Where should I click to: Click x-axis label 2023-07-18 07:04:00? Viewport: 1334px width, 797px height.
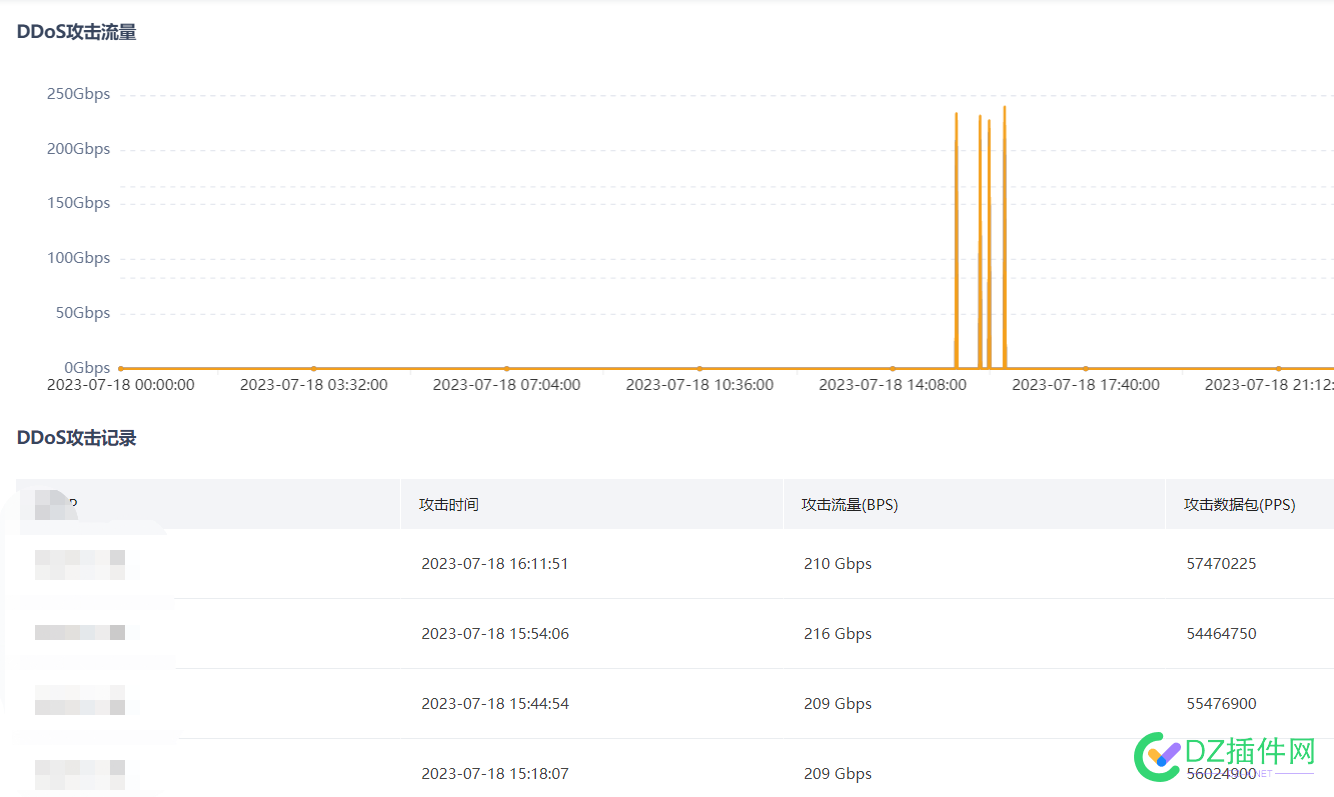pos(507,385)
